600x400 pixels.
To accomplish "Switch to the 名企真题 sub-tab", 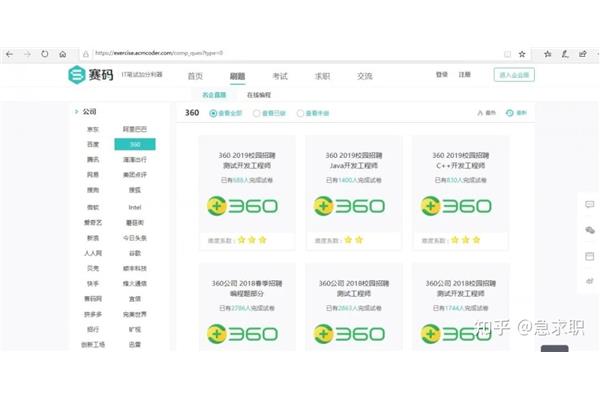I will click(214, 95).
